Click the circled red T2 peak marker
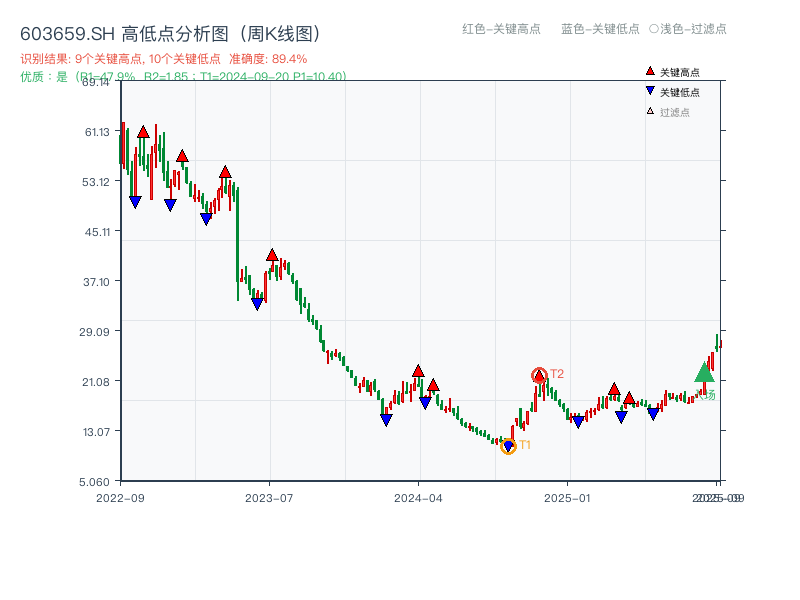Viewport: 800px width, 600px height. [538, 374]
